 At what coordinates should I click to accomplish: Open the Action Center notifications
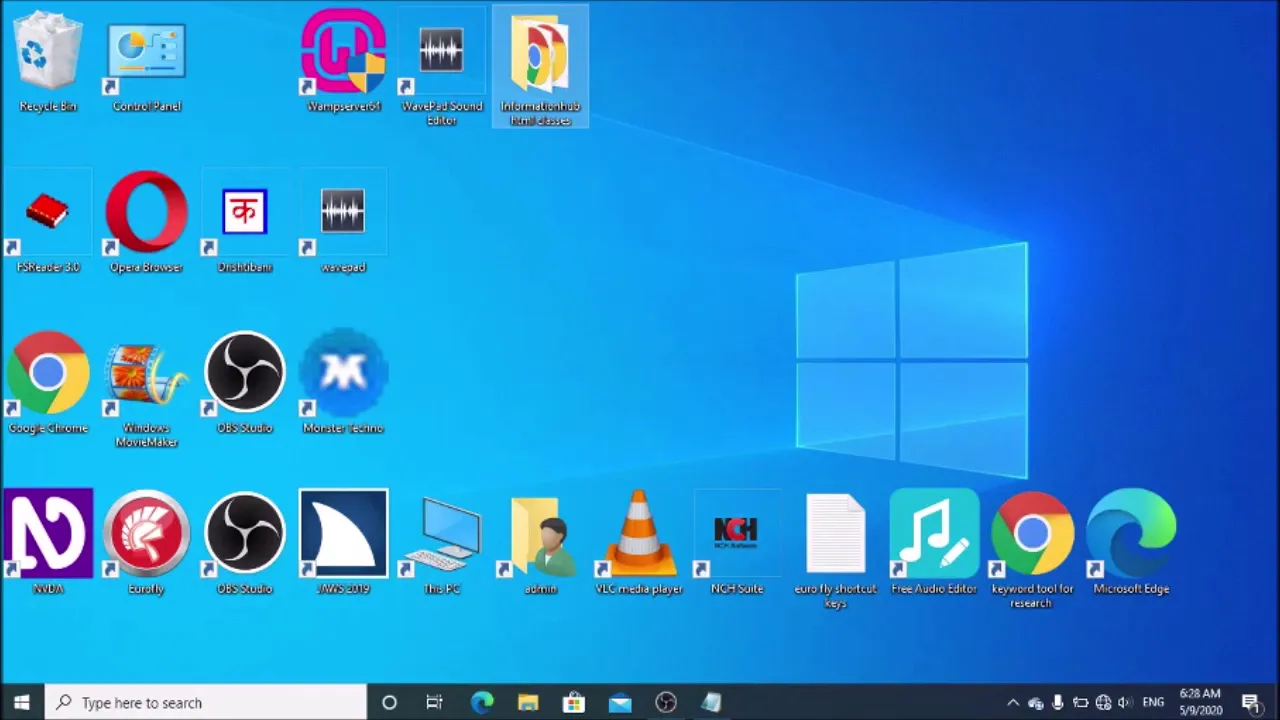(1250, 703)
